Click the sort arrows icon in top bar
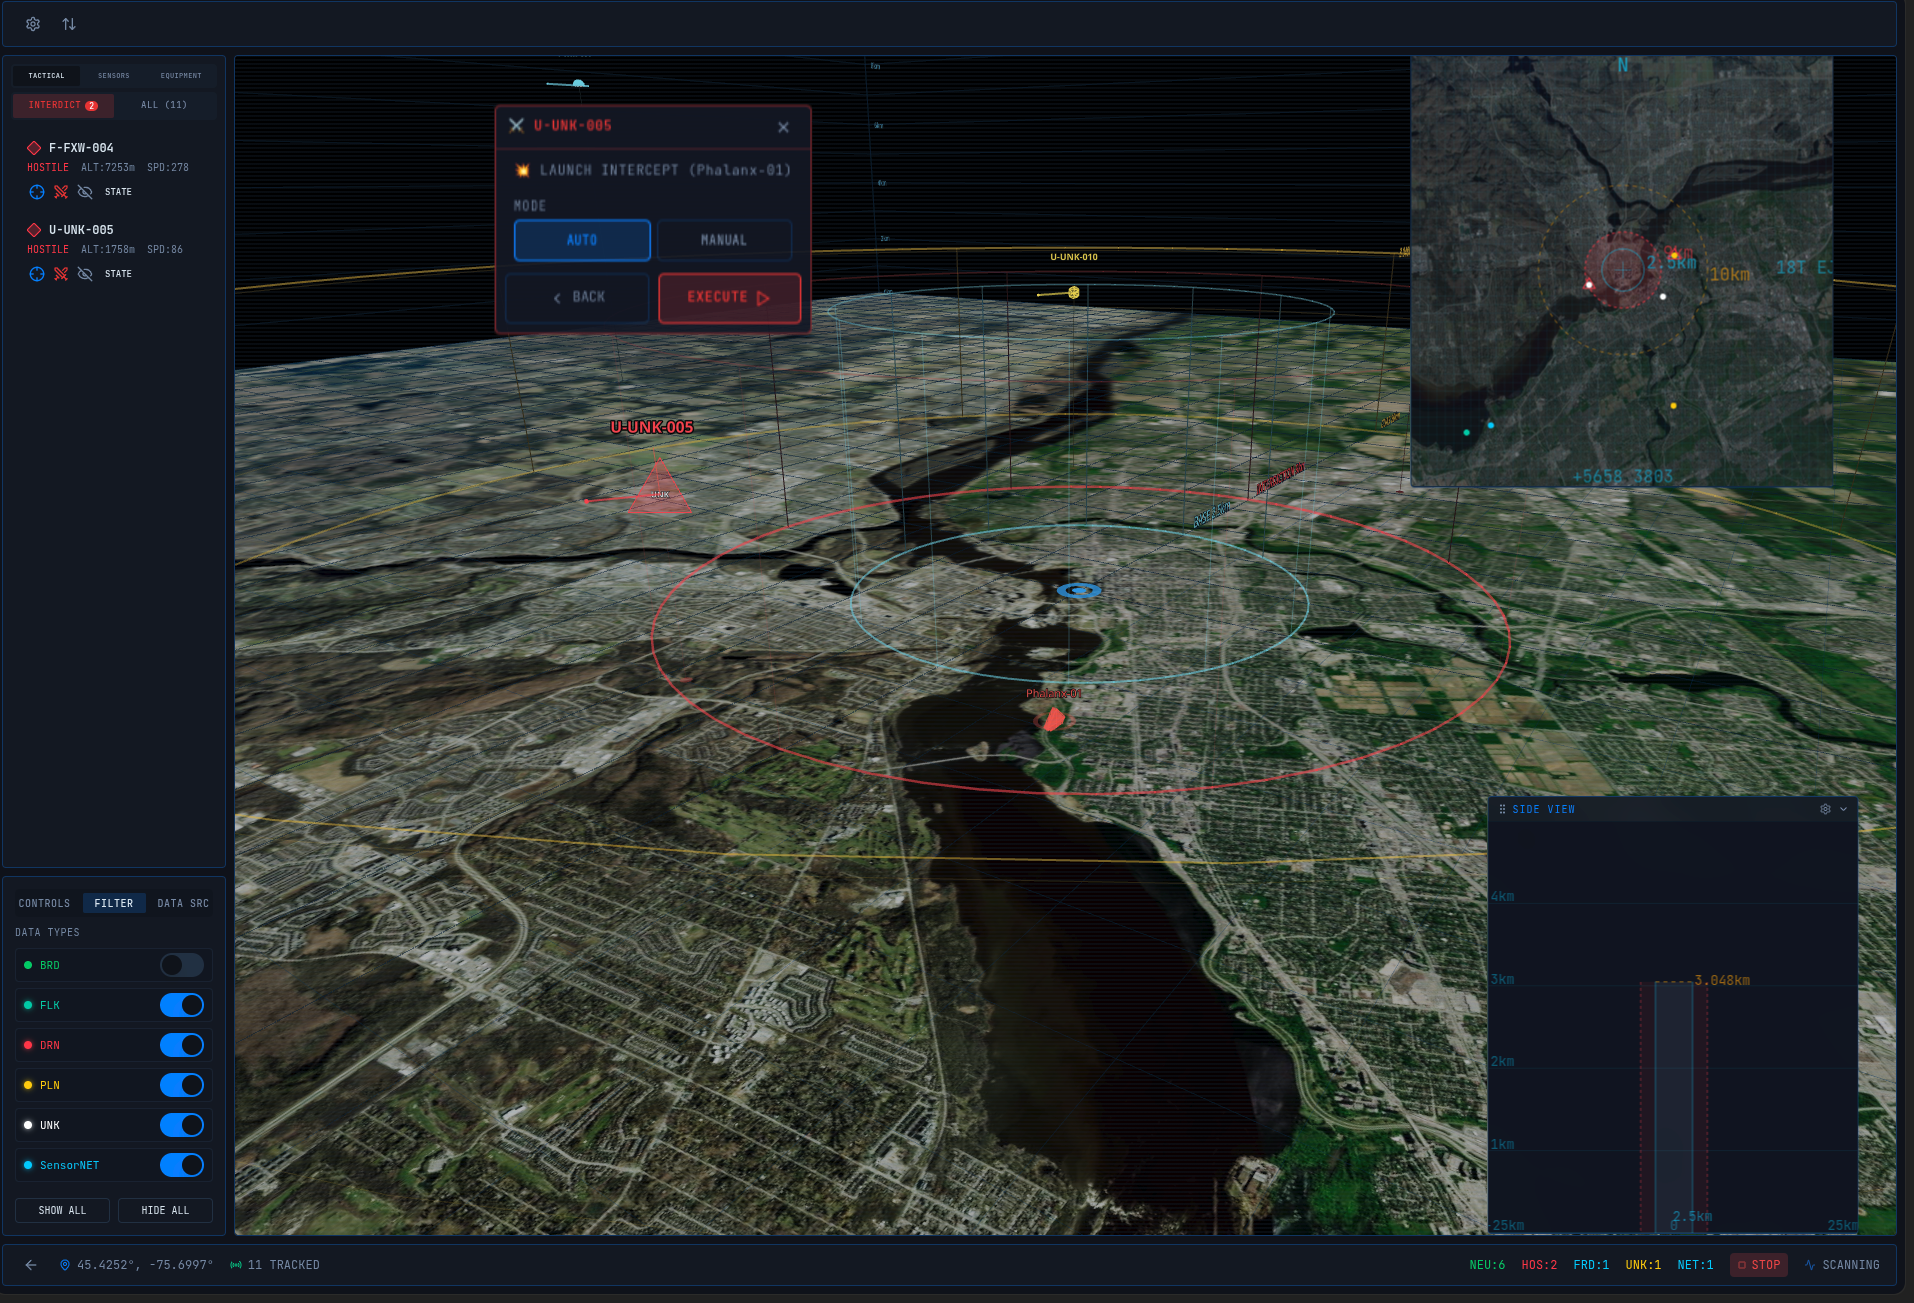Viewport: 1914px width, 1303px height. pyautogui.click(x=69, y=24)
